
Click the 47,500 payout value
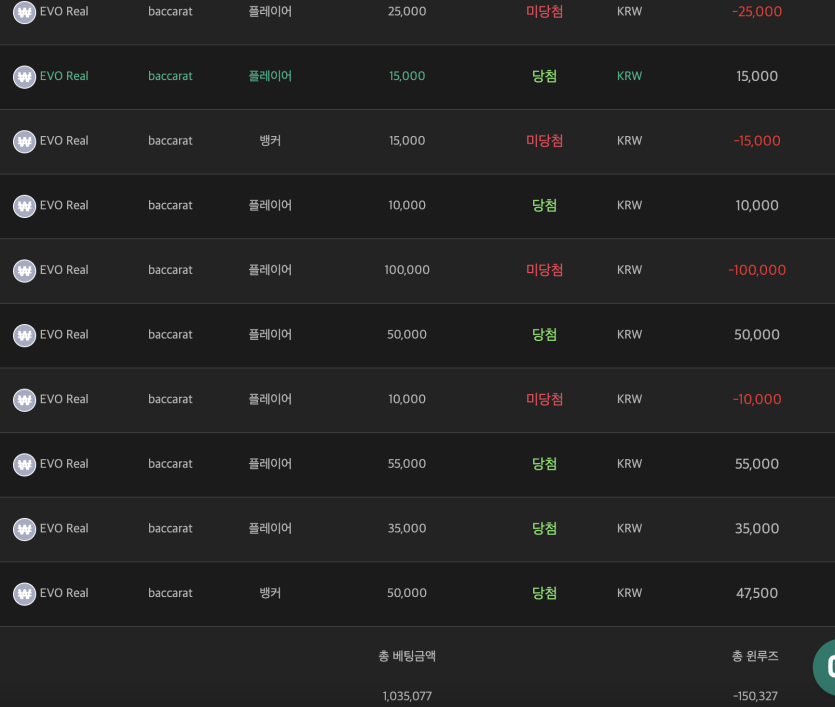[757, 593]
